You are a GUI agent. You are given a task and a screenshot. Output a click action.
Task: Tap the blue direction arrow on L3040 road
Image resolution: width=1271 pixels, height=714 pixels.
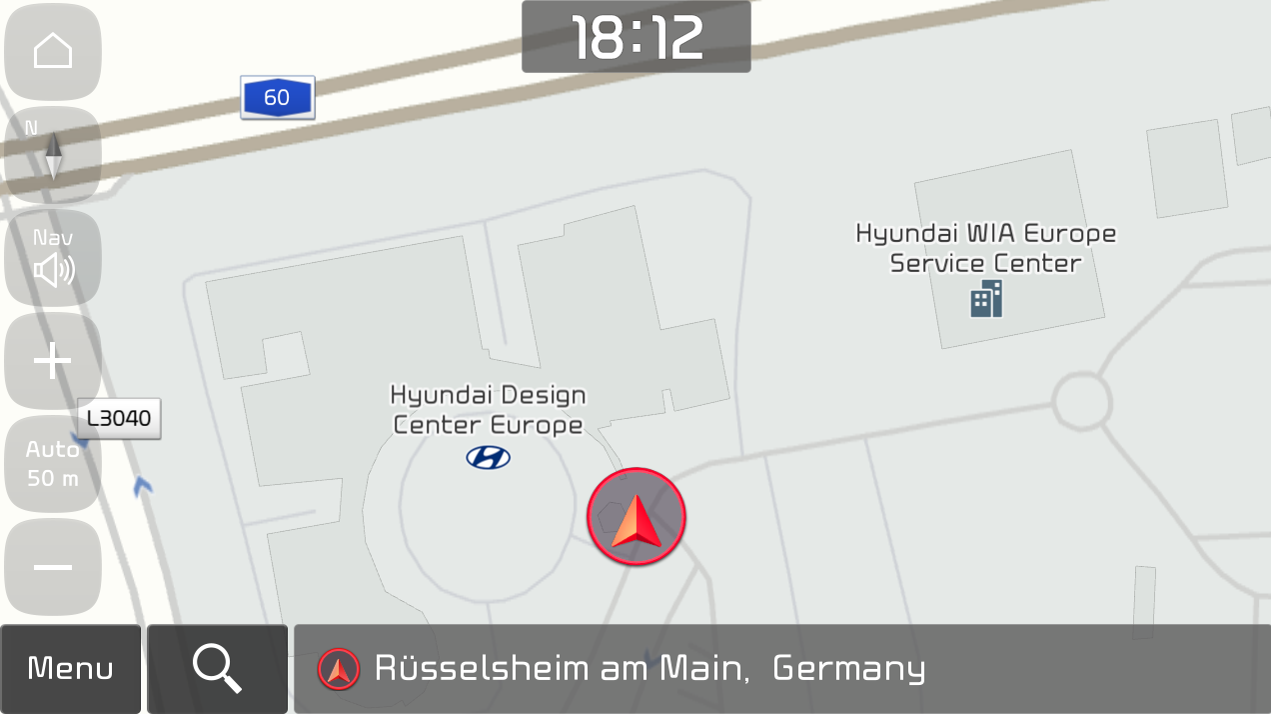(143, 486)
